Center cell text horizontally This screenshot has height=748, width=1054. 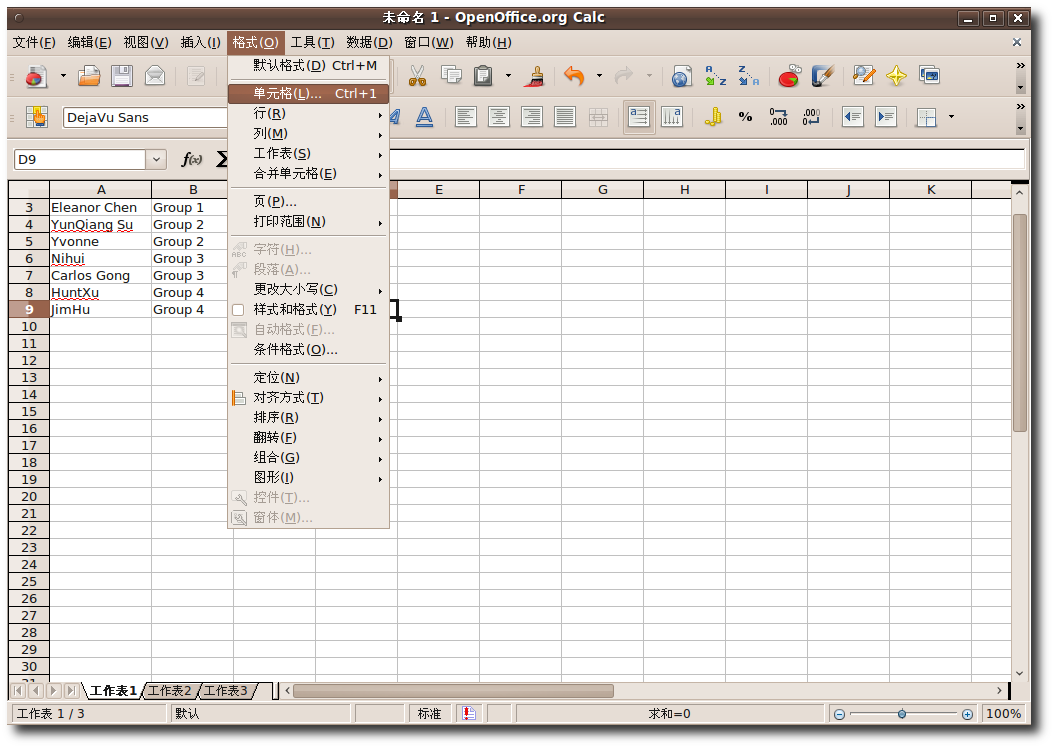point(498,117)
